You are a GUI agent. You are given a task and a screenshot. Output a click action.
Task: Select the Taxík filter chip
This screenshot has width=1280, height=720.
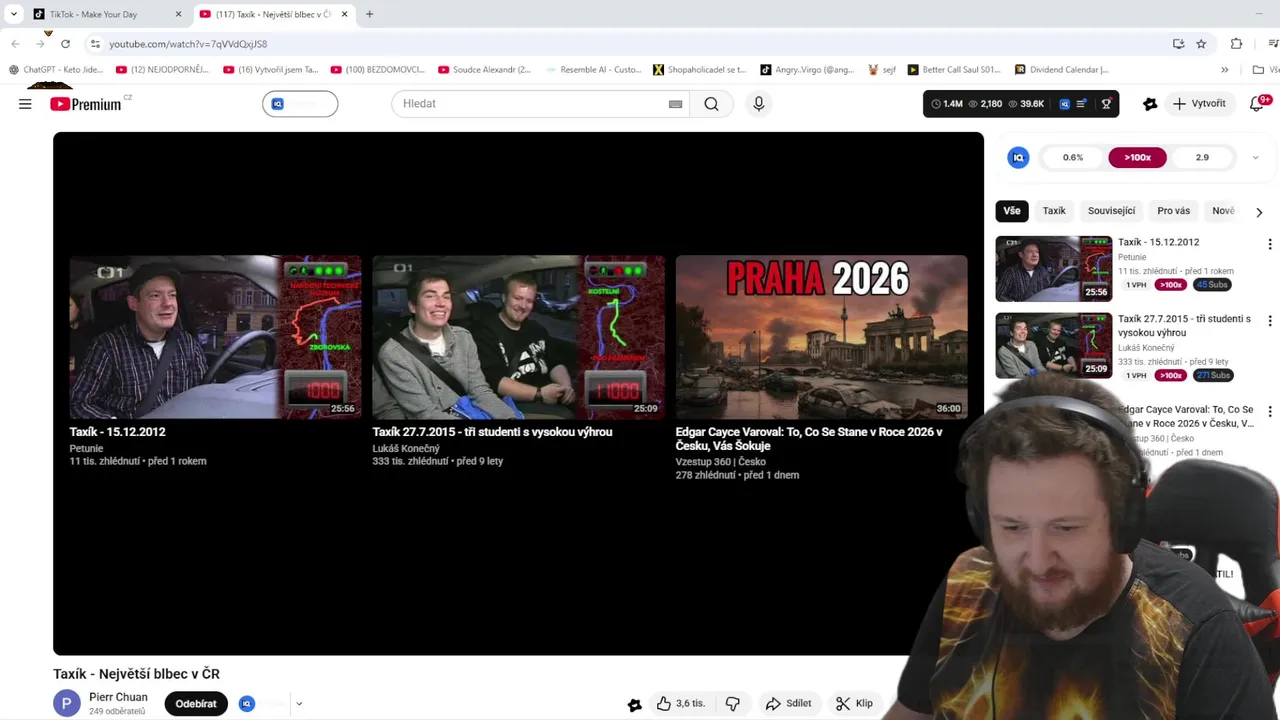pos(1054,211)
